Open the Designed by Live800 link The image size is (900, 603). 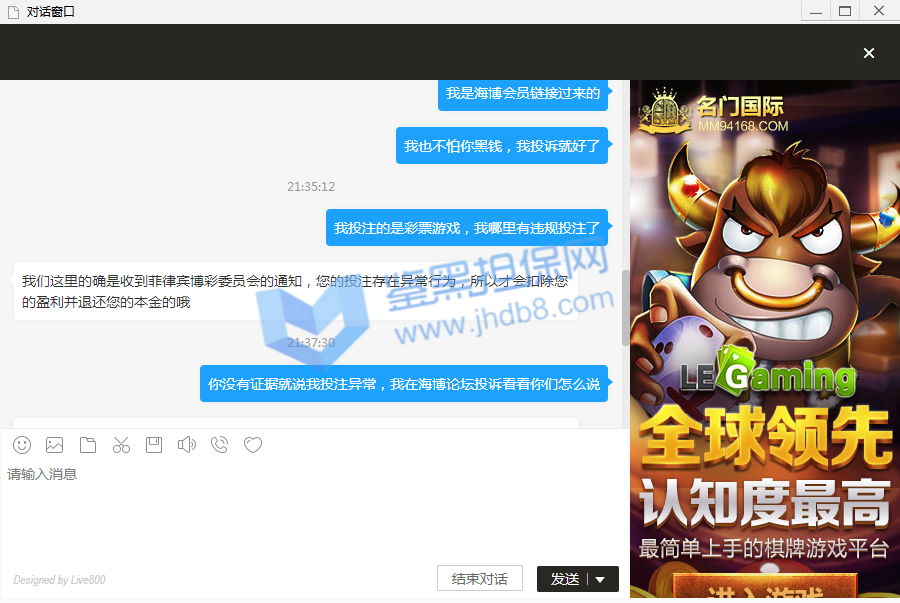click(59, 580)
